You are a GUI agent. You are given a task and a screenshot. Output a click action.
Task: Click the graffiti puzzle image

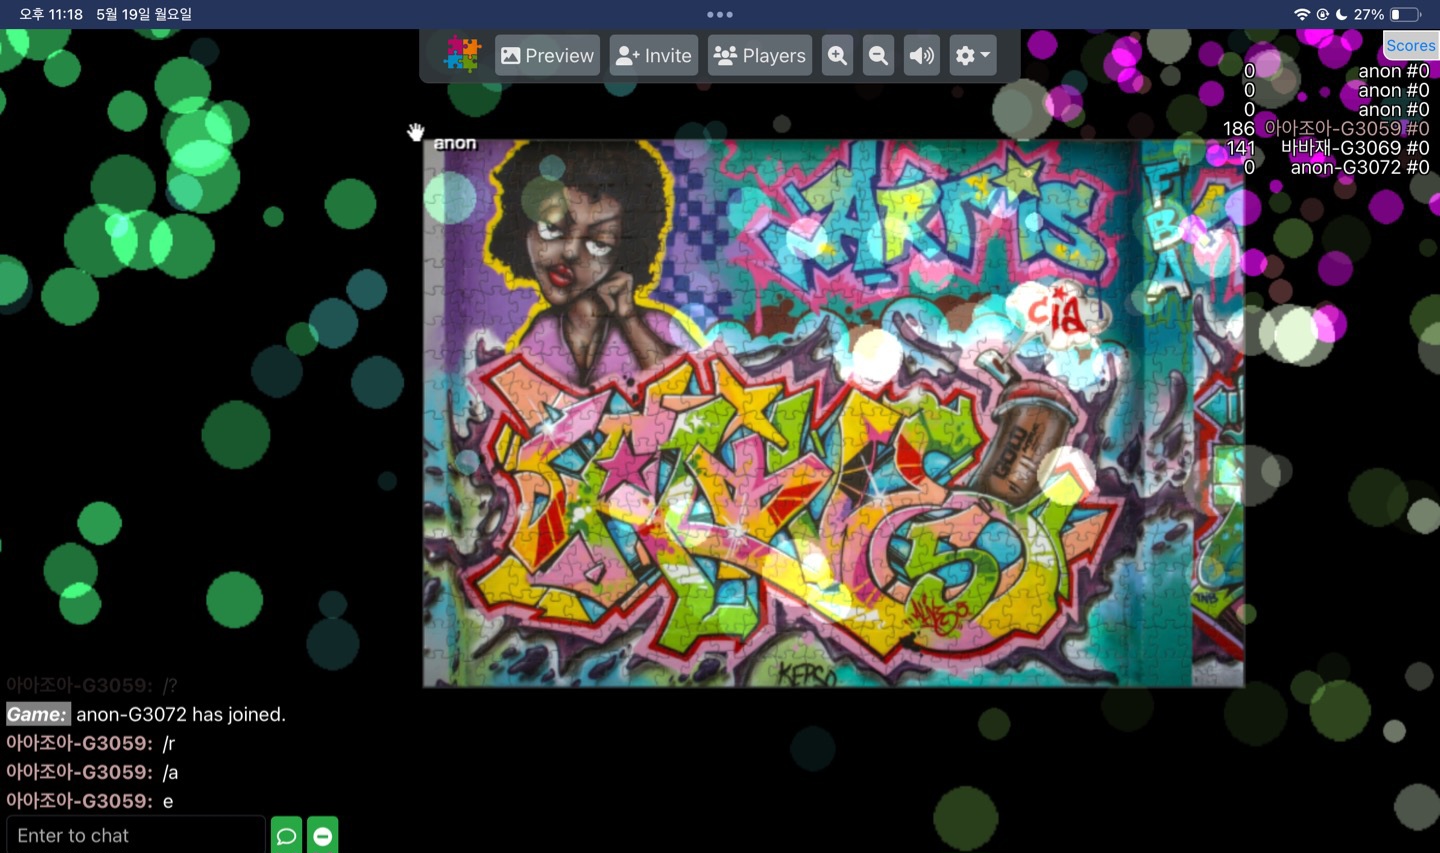pyautogui.click(x=833, y=412)
